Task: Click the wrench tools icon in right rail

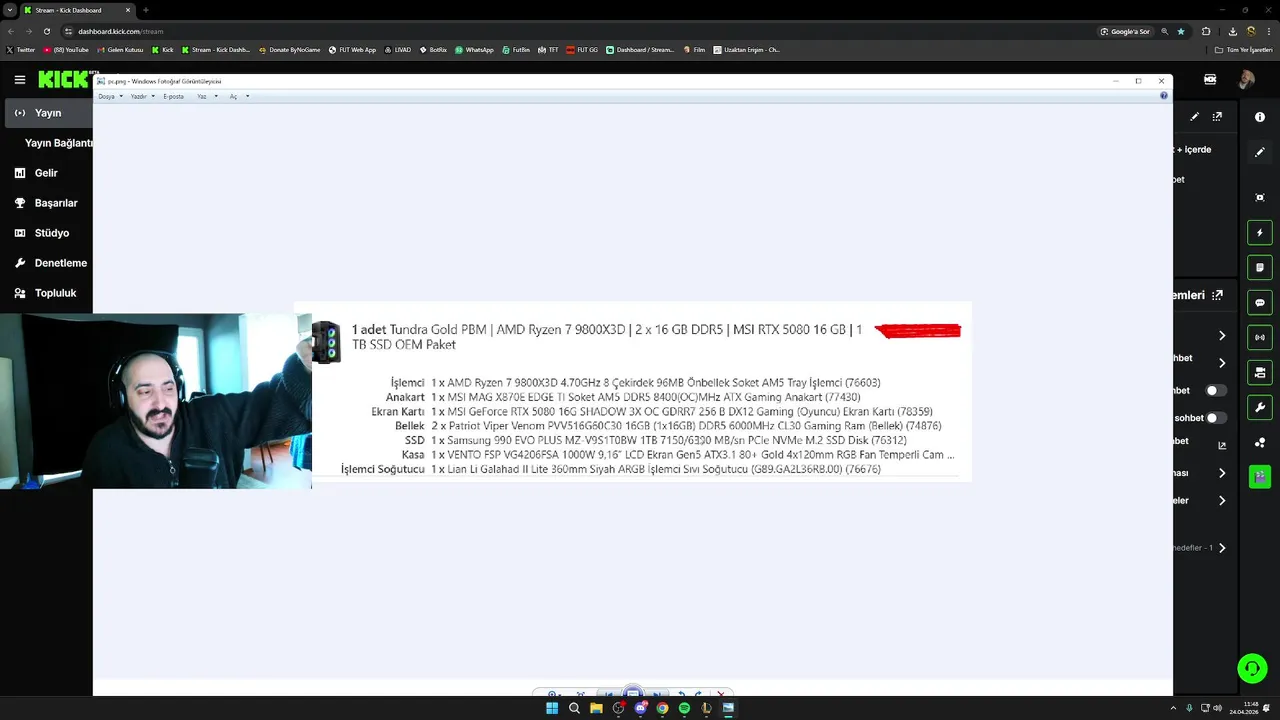Action: point(1260,408)
